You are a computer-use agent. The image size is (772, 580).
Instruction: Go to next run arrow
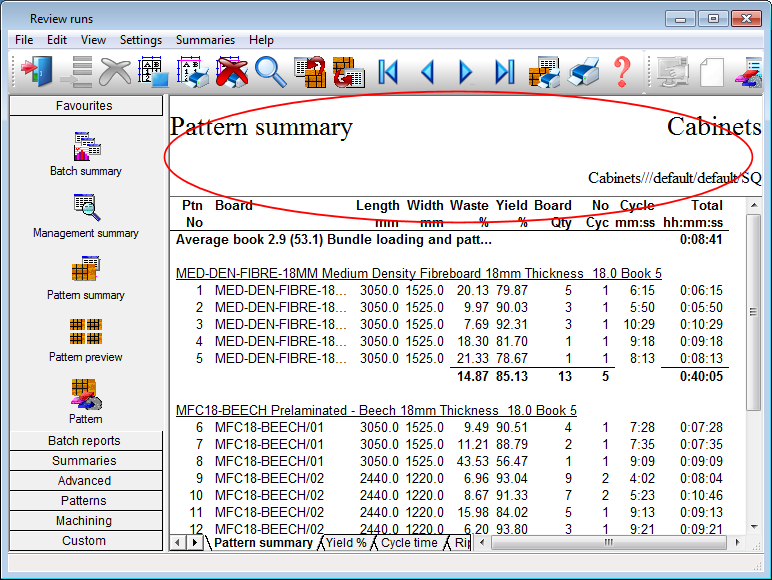[465, 72]
